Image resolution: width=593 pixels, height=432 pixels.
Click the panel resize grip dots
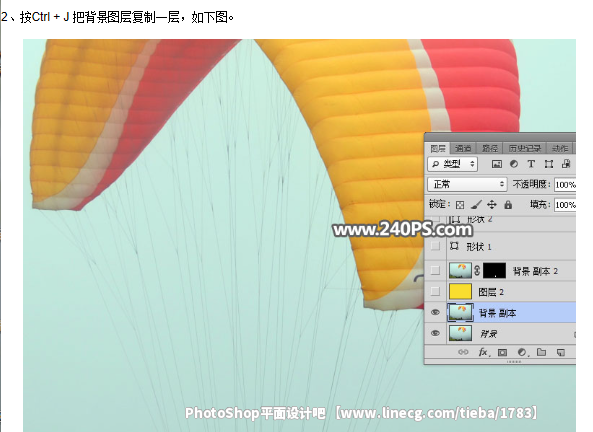(x=514, y=362)
